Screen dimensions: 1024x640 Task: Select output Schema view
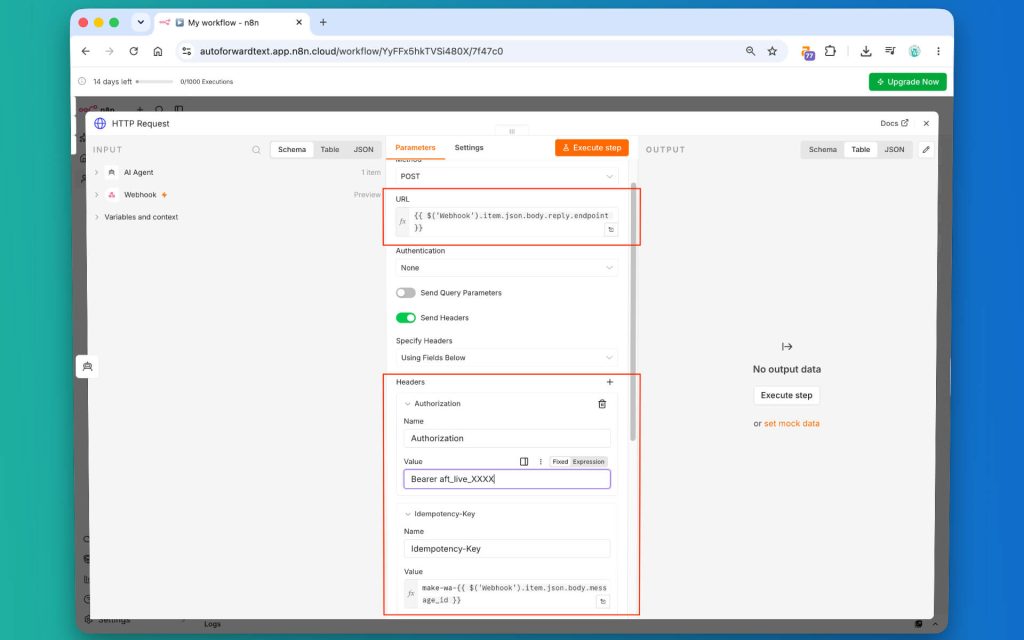[823, 150]
